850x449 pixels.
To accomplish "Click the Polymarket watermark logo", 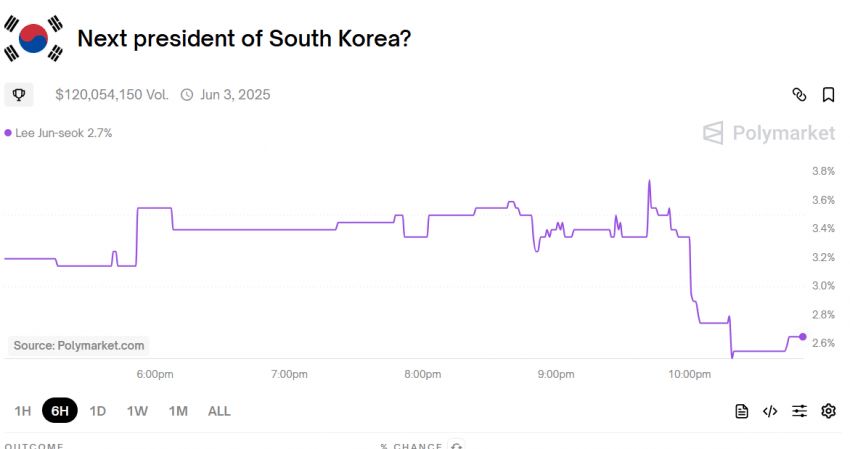I will (x=769, y=133).
